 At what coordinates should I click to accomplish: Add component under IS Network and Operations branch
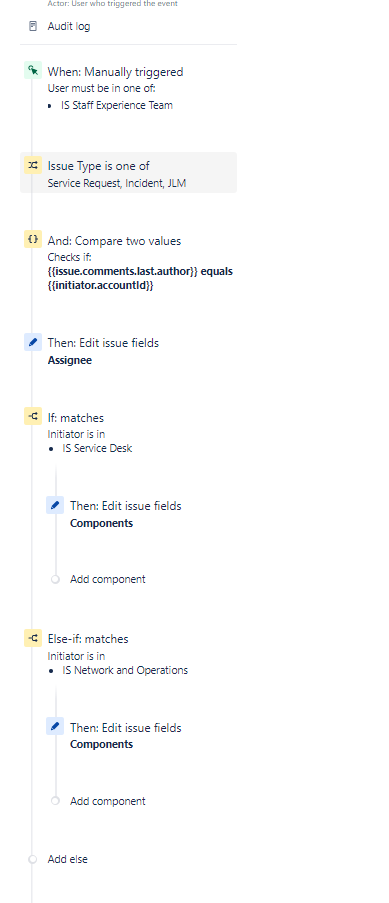tap(107, 801)
